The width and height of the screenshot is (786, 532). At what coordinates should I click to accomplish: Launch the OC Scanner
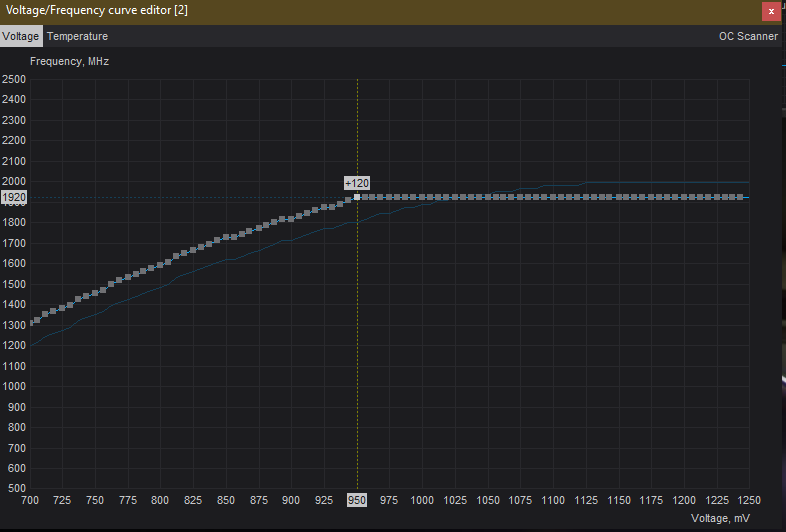tap(748, 36)
